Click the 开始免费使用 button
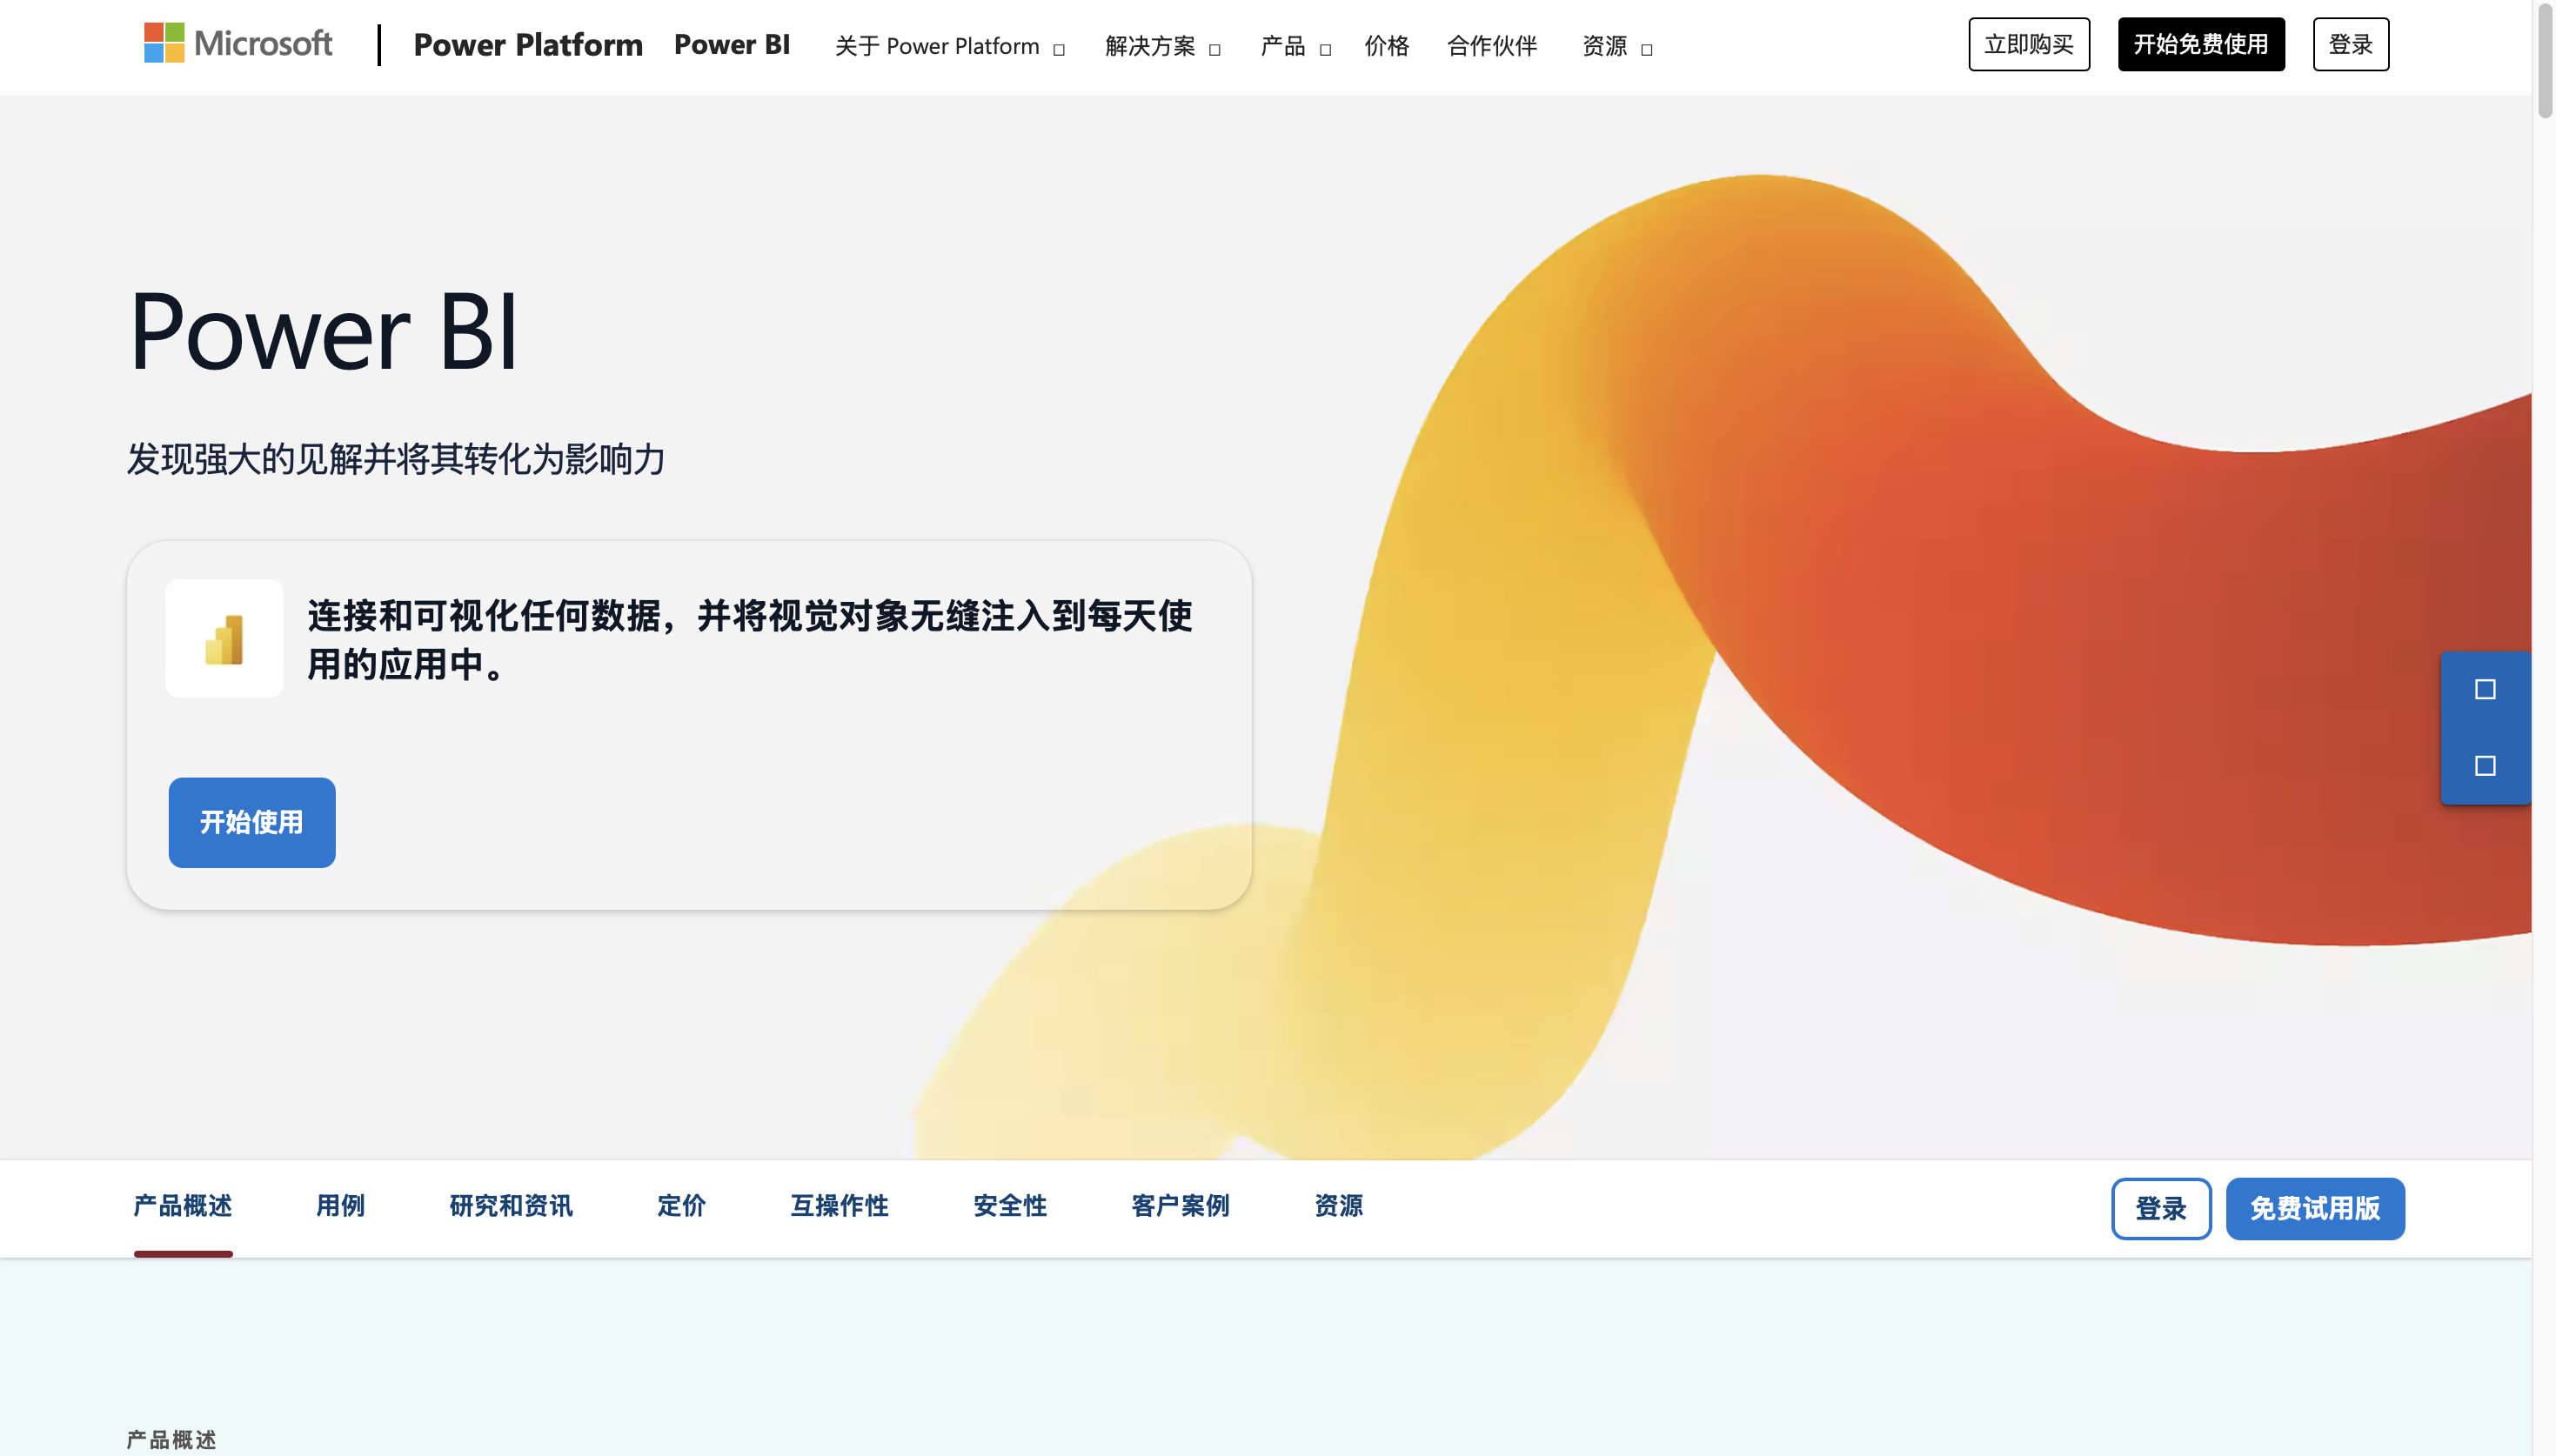The image size is (2556, 1456). point(2200,44)
